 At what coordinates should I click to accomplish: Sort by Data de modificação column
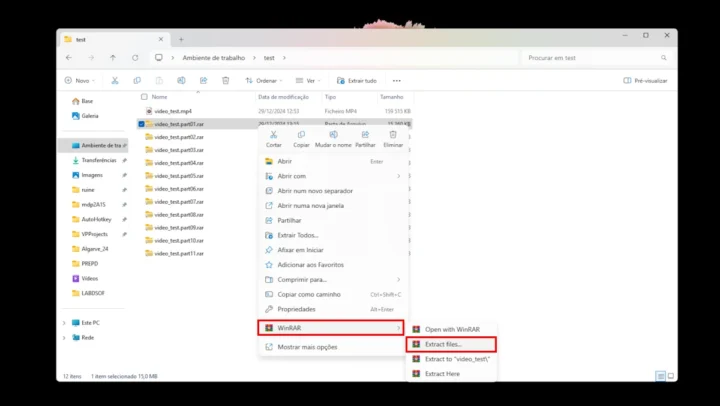click(283, 97)
